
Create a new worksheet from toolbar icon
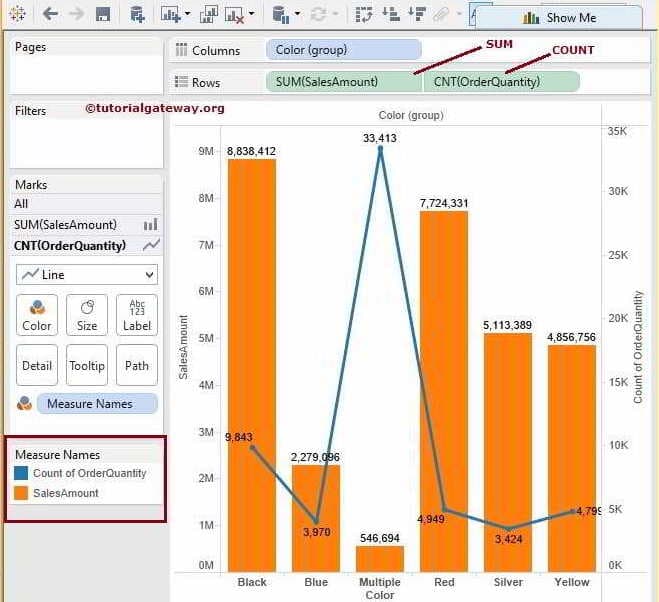coord(171,14)
